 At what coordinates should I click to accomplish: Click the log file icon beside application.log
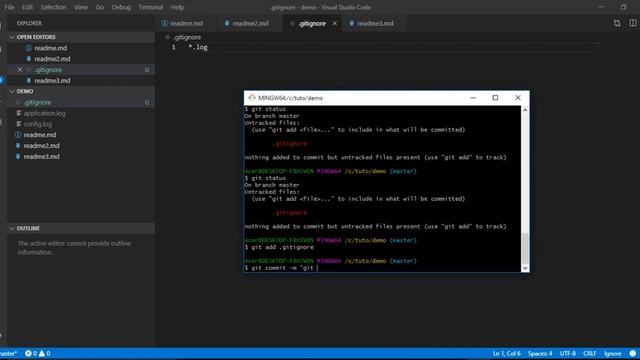pyautogui.click(x=18, y=113)
